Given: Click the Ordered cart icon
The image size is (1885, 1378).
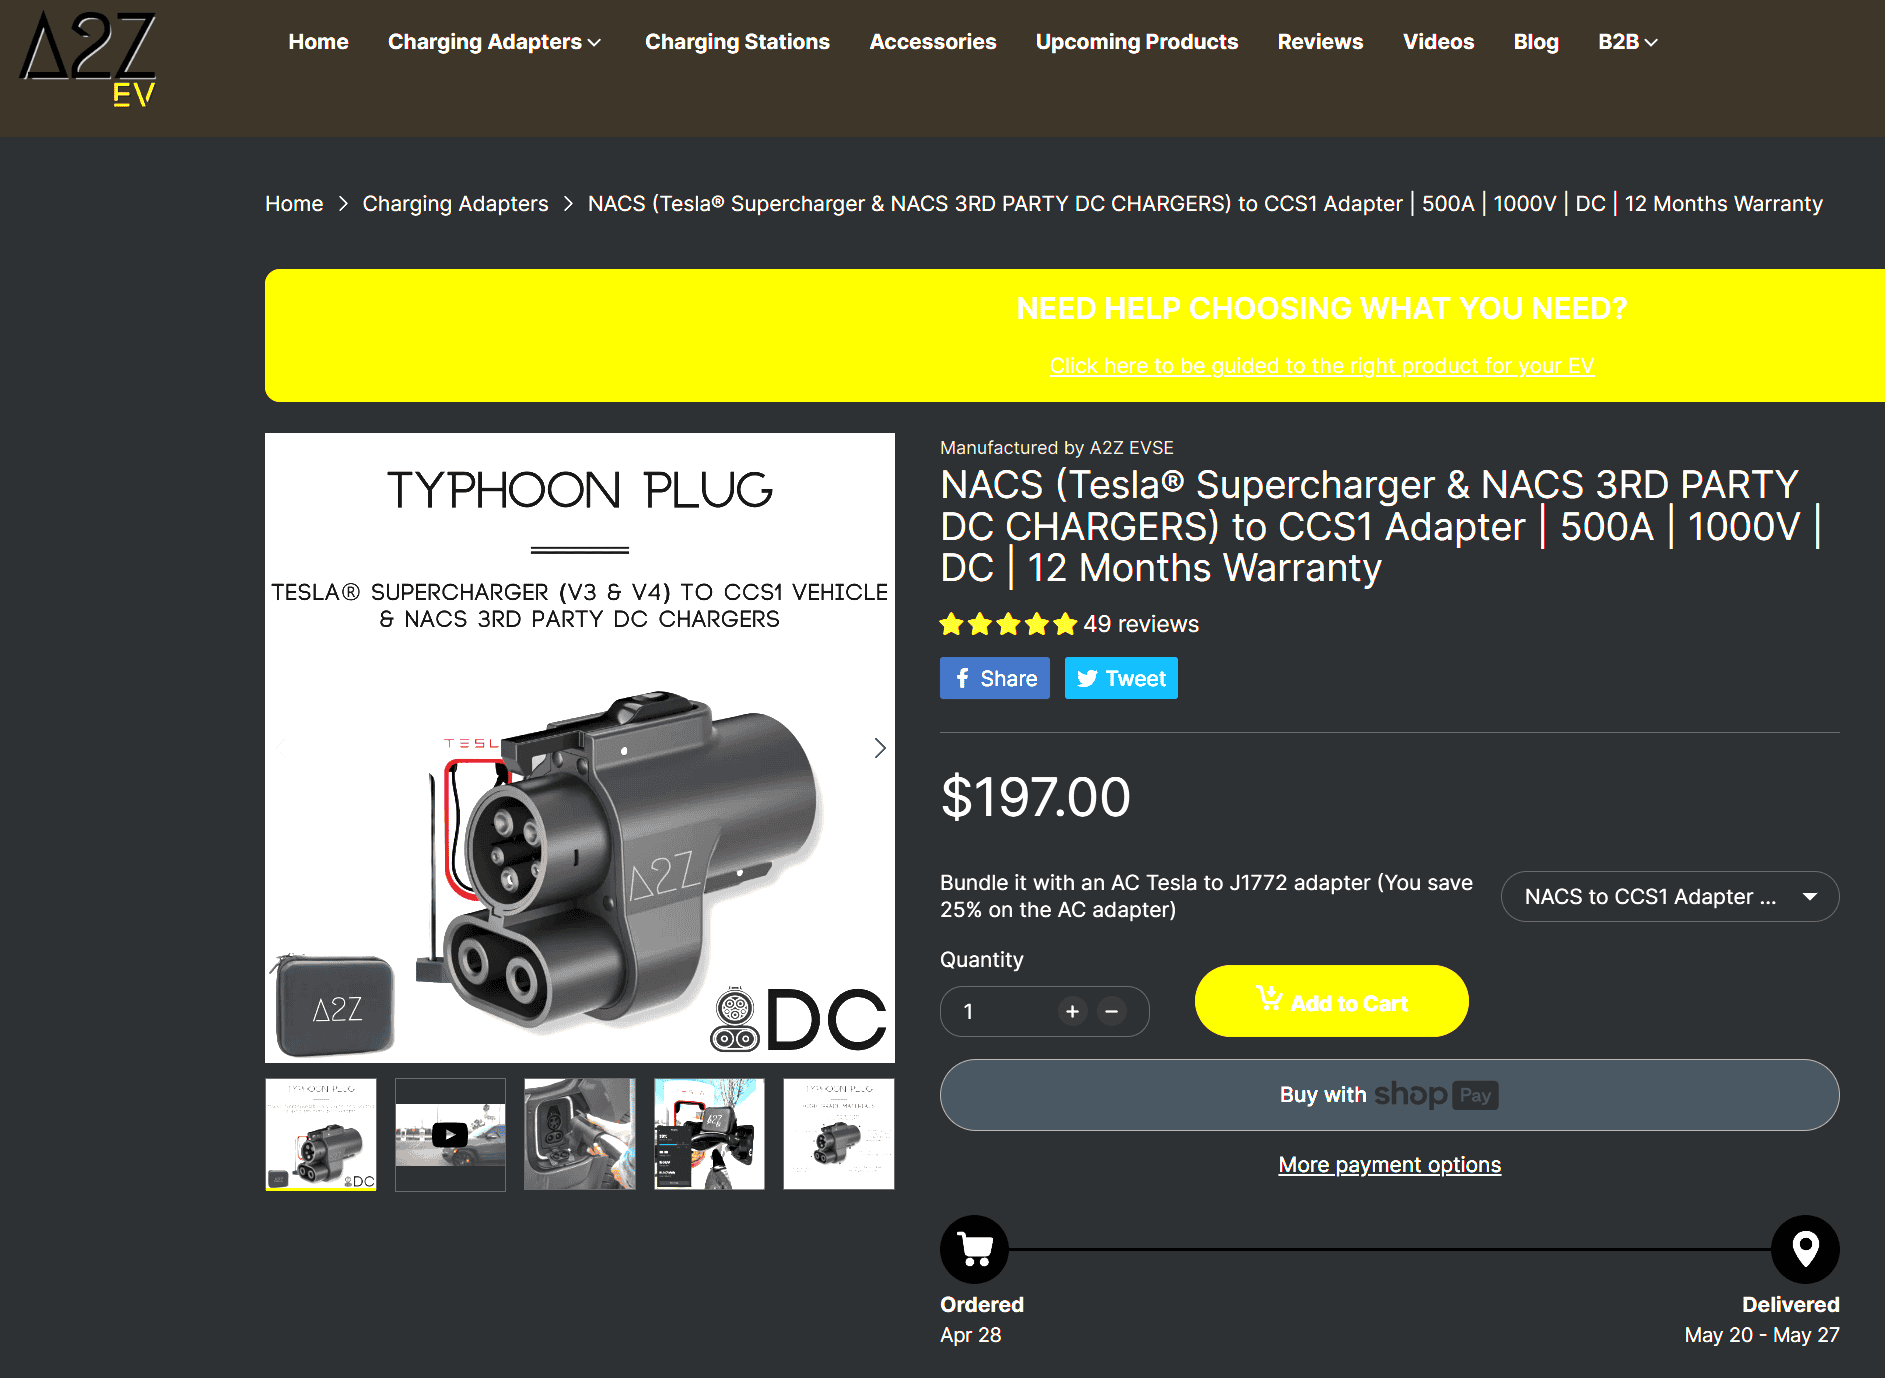Looking at the screenshot, I should click(x=974, y=1249).
